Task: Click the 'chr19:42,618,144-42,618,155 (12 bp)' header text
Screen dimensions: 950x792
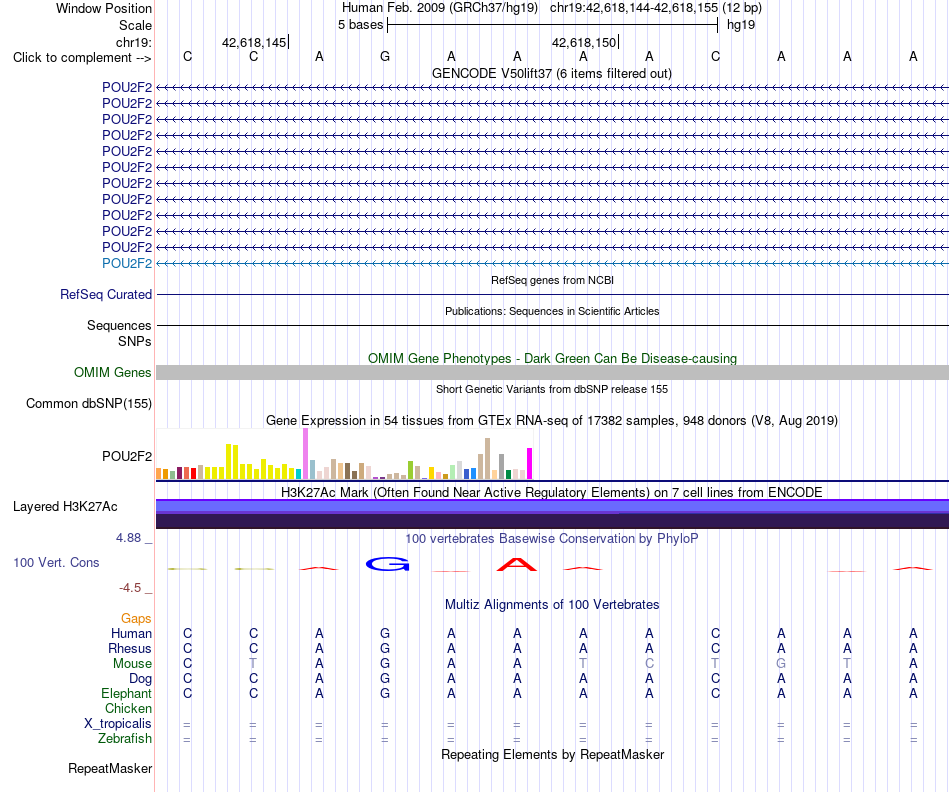Action: (x=656, y=8)
